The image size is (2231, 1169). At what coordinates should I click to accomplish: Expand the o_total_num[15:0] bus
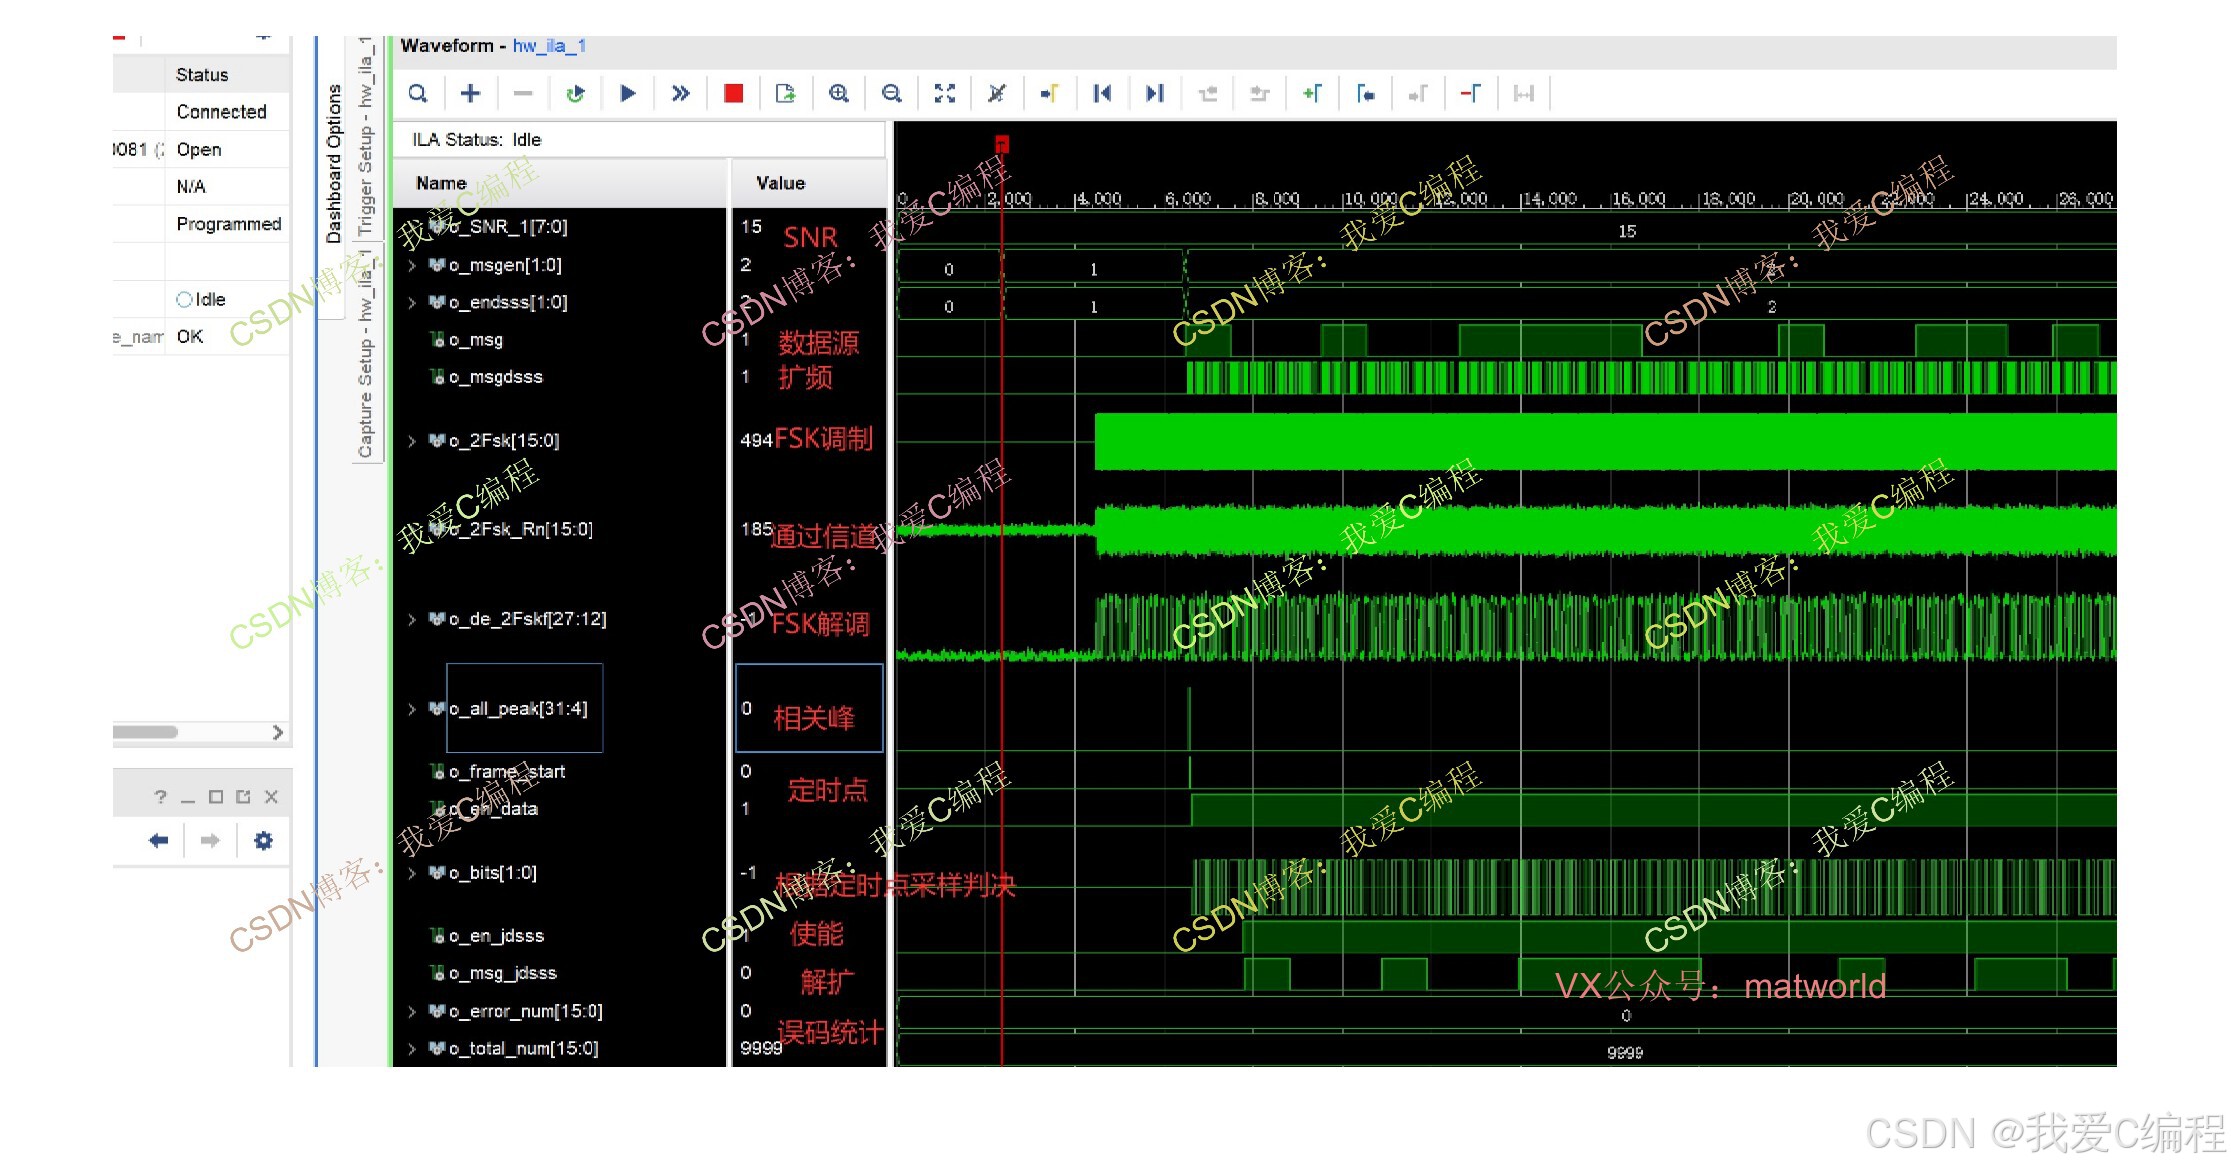[x=412, y=1048]
